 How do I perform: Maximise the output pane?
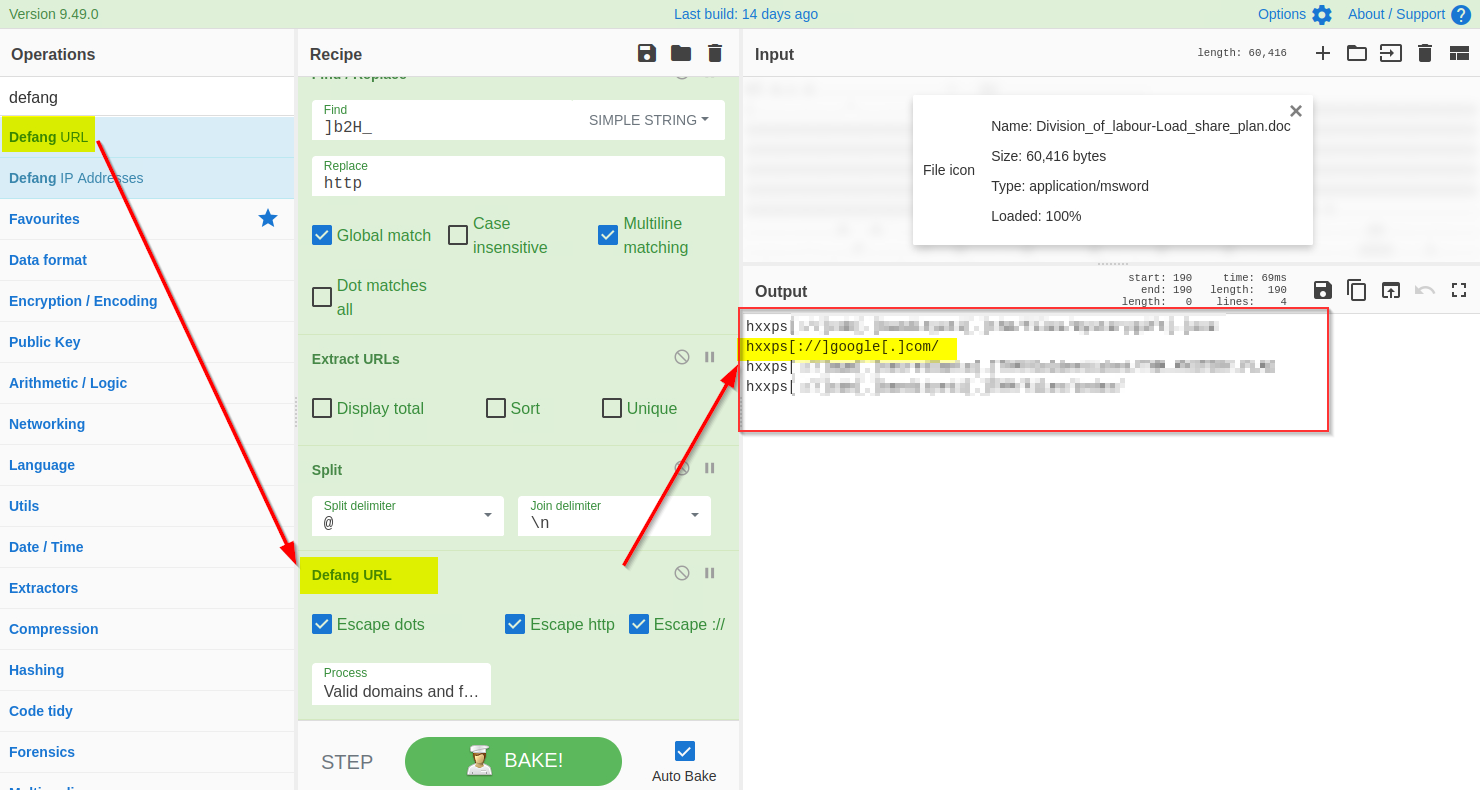(x=1459, y=290)
